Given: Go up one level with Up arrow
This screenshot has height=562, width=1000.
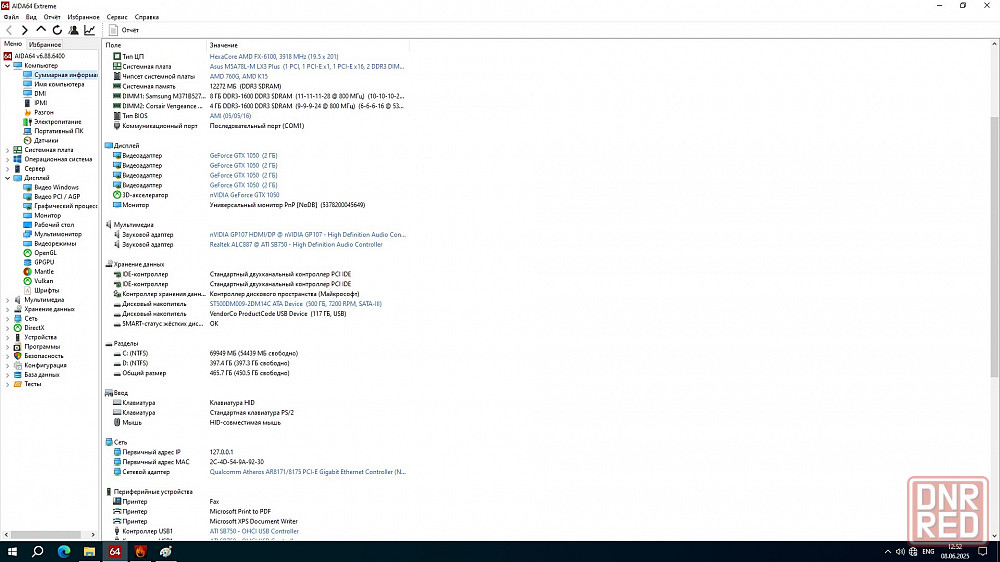Looking at the screenshot, I should (41, 29).
